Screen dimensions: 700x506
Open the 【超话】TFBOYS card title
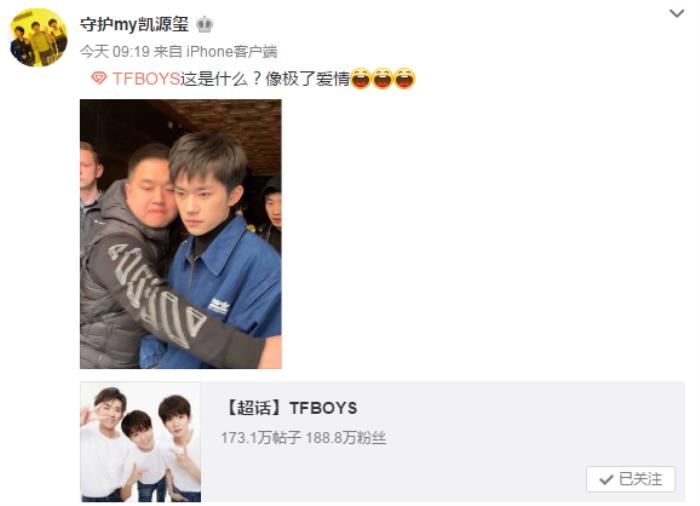(292, 408)
